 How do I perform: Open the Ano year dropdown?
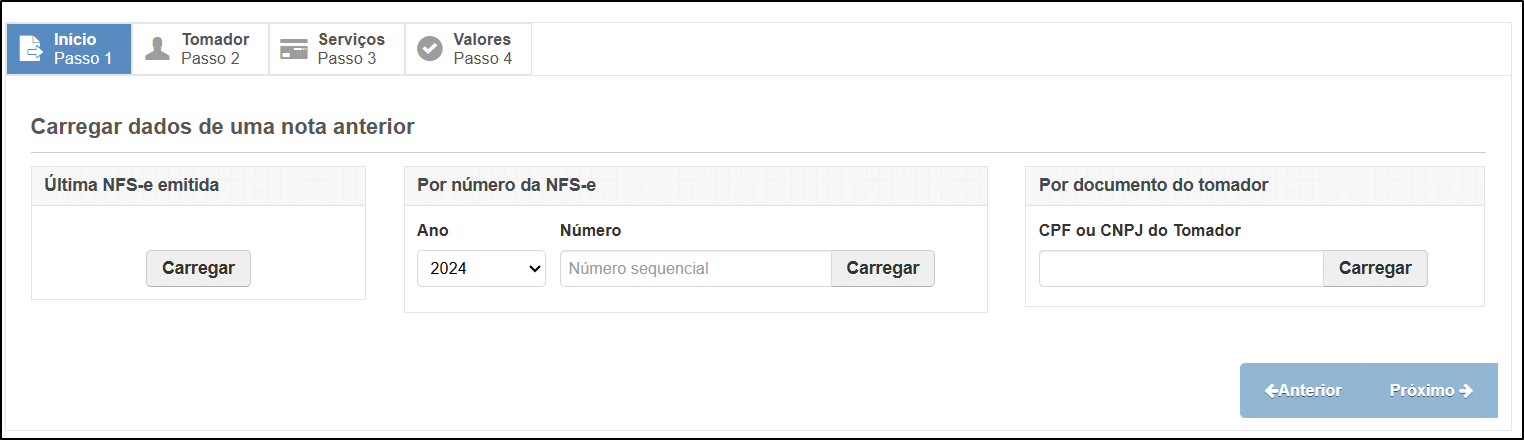[x=481, y=268]
